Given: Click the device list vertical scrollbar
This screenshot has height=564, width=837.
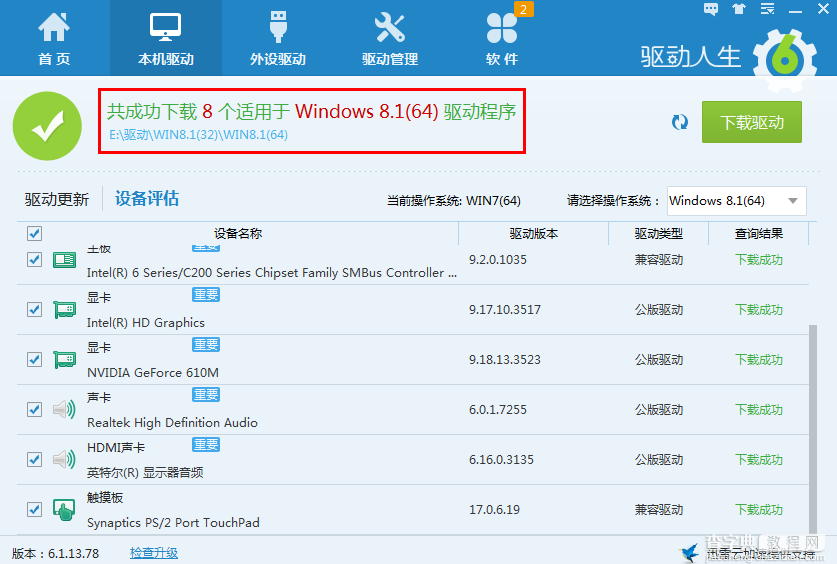Looking at the screenshot, I should click(813, 427).
